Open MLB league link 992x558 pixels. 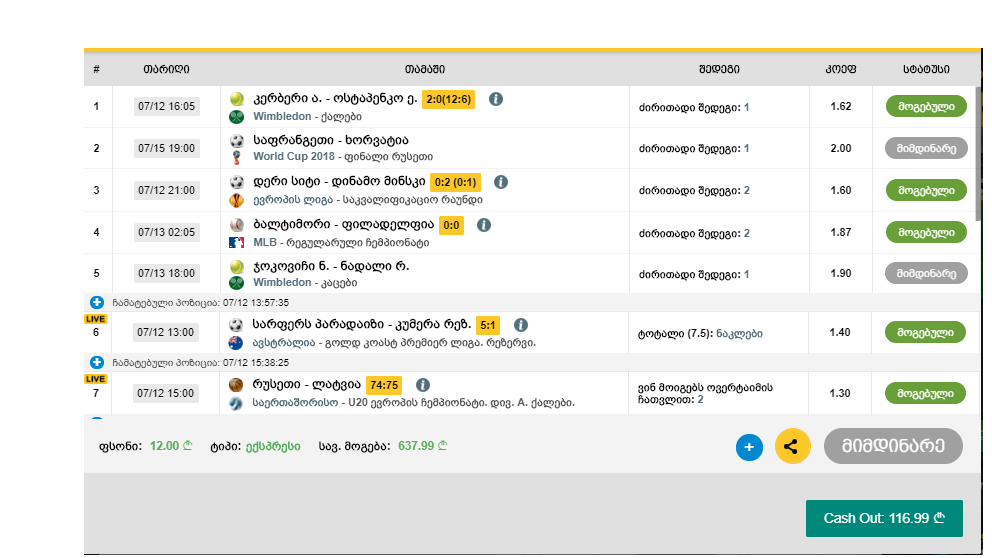[x=265, y=242]
